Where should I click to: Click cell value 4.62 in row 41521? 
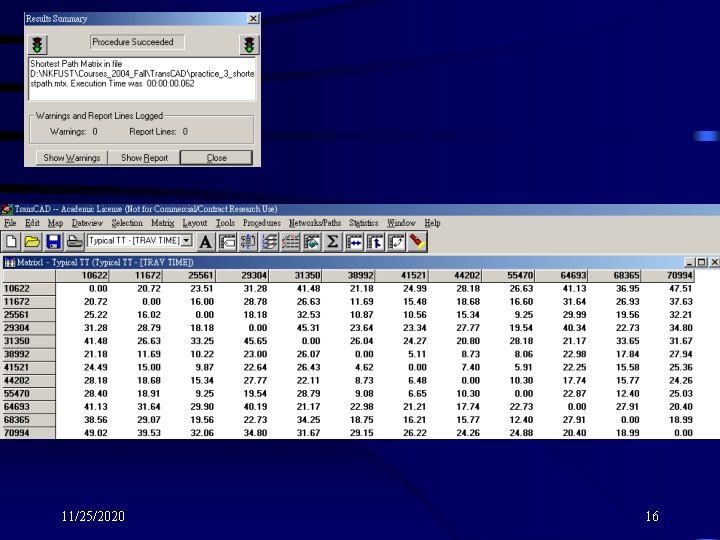pyautogui.click(x=364, y=367)
